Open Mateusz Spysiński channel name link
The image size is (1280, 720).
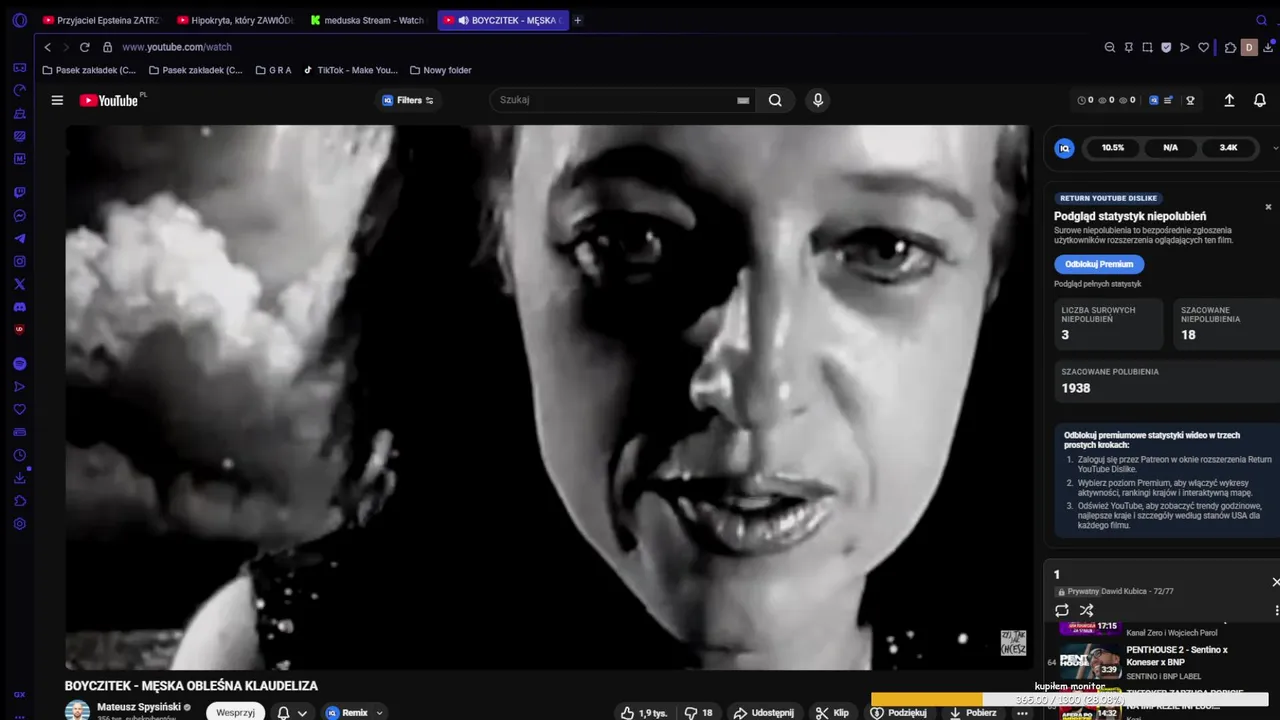click(x=139, y=707)
